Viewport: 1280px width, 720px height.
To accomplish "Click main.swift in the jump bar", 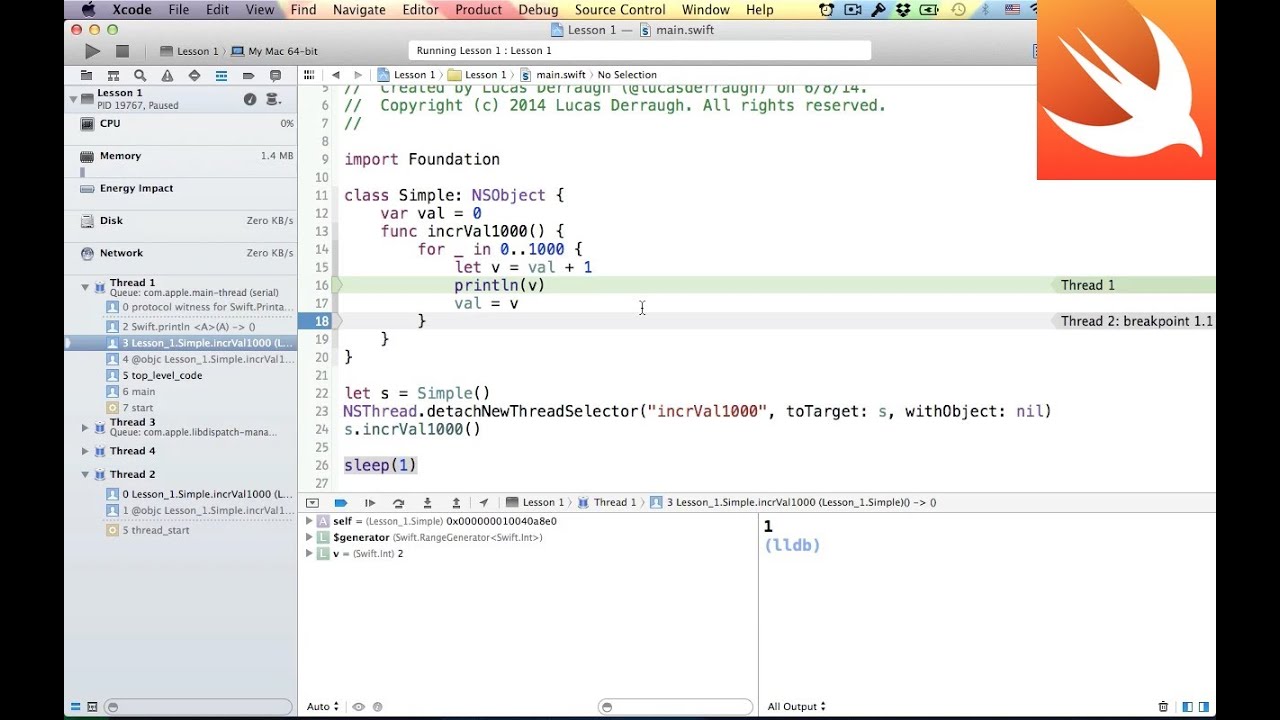I will [x=553, y=75].
